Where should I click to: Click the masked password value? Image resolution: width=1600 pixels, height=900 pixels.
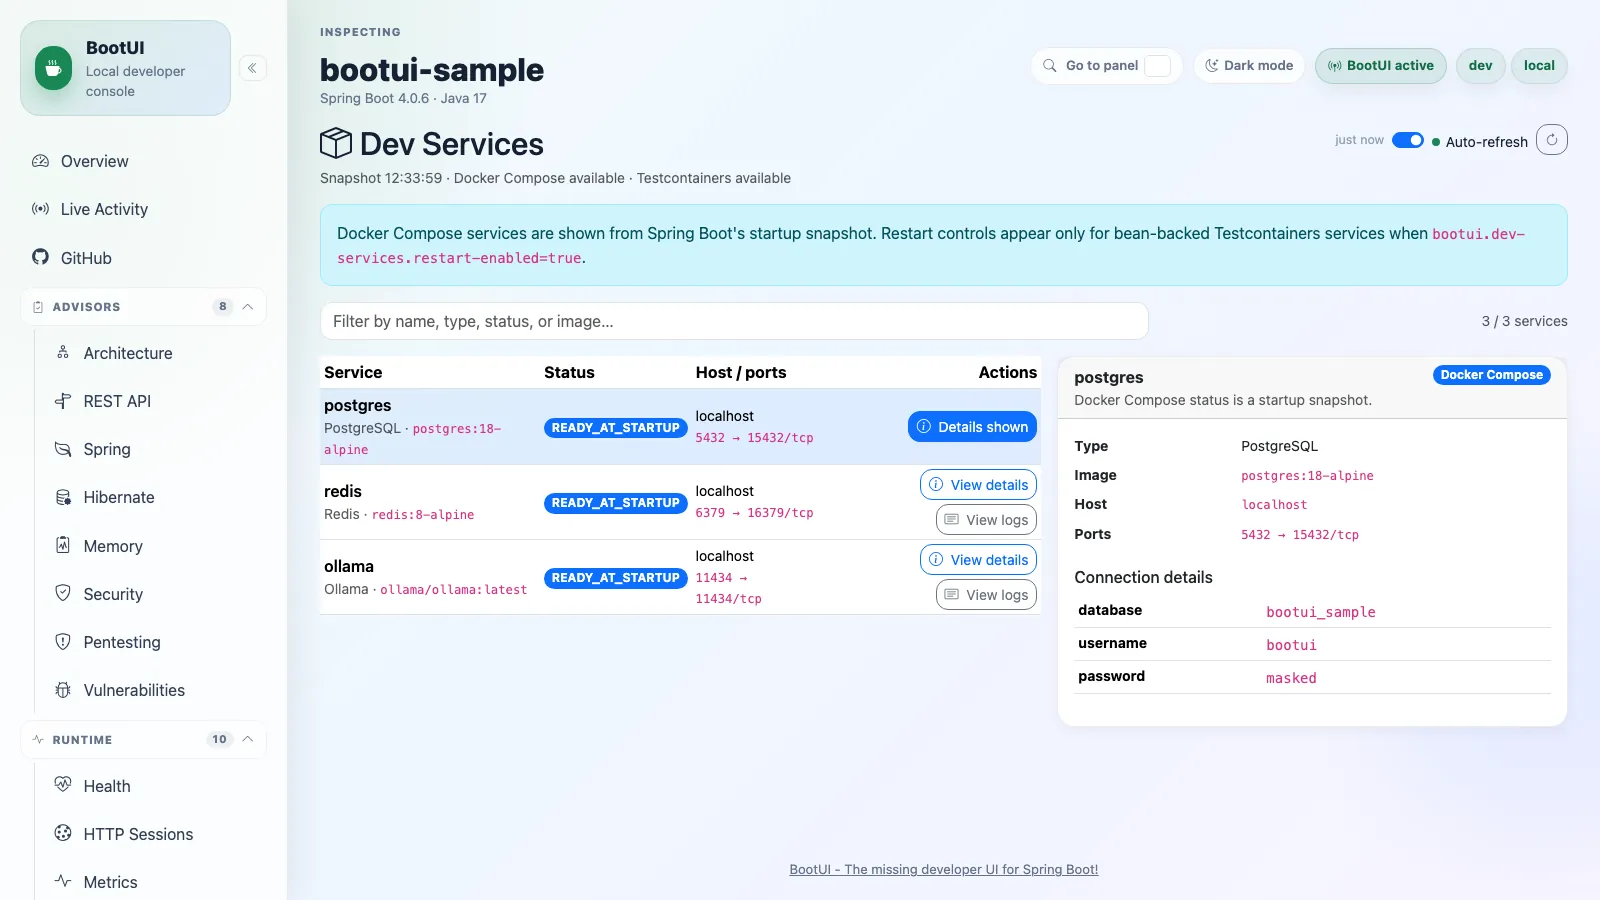coord(1291,678)
